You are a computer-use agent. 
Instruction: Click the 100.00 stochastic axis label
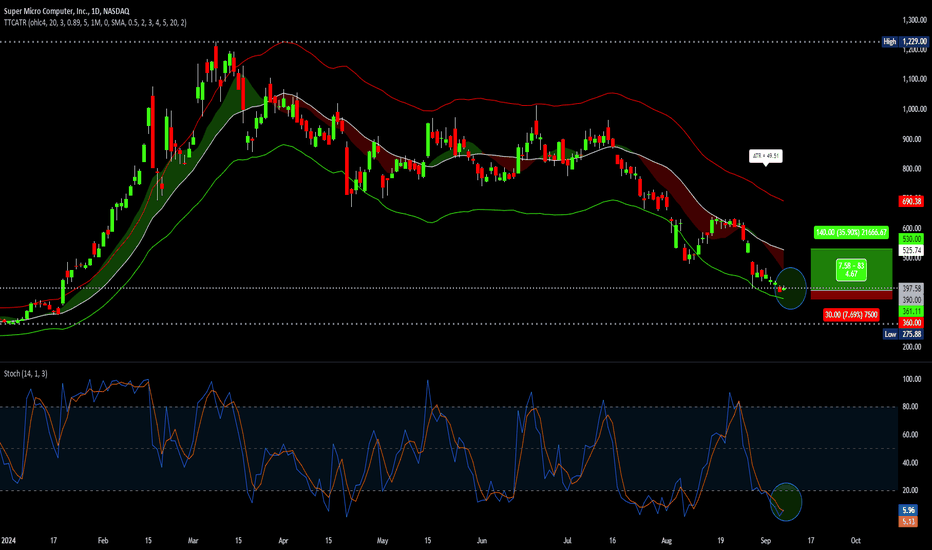pyautogui.click(x=912, y=379)
